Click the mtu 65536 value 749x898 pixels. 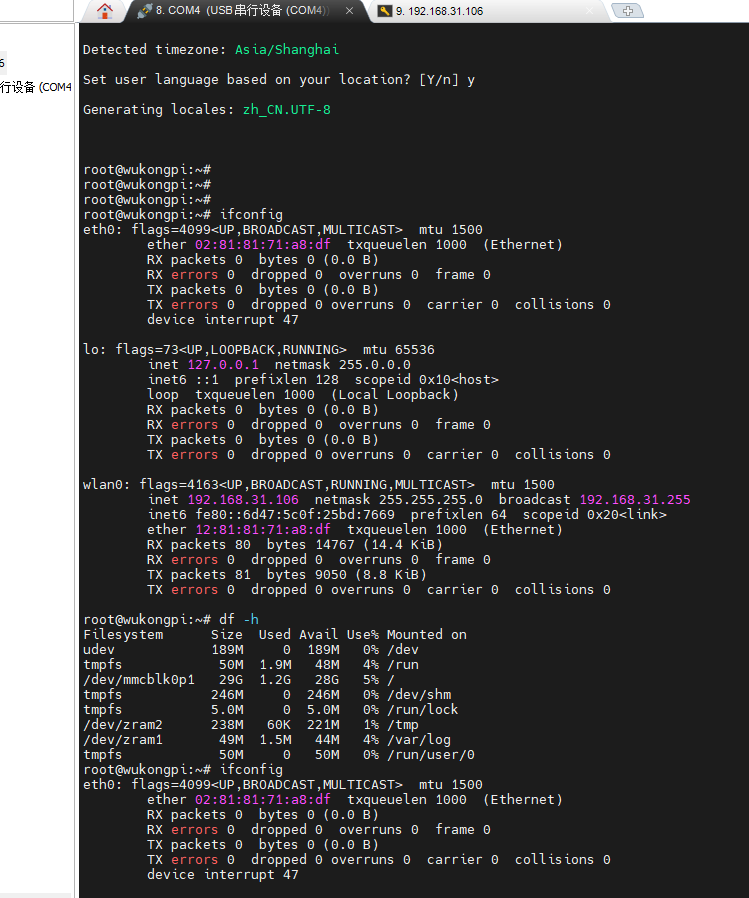(x=399, y=349)
